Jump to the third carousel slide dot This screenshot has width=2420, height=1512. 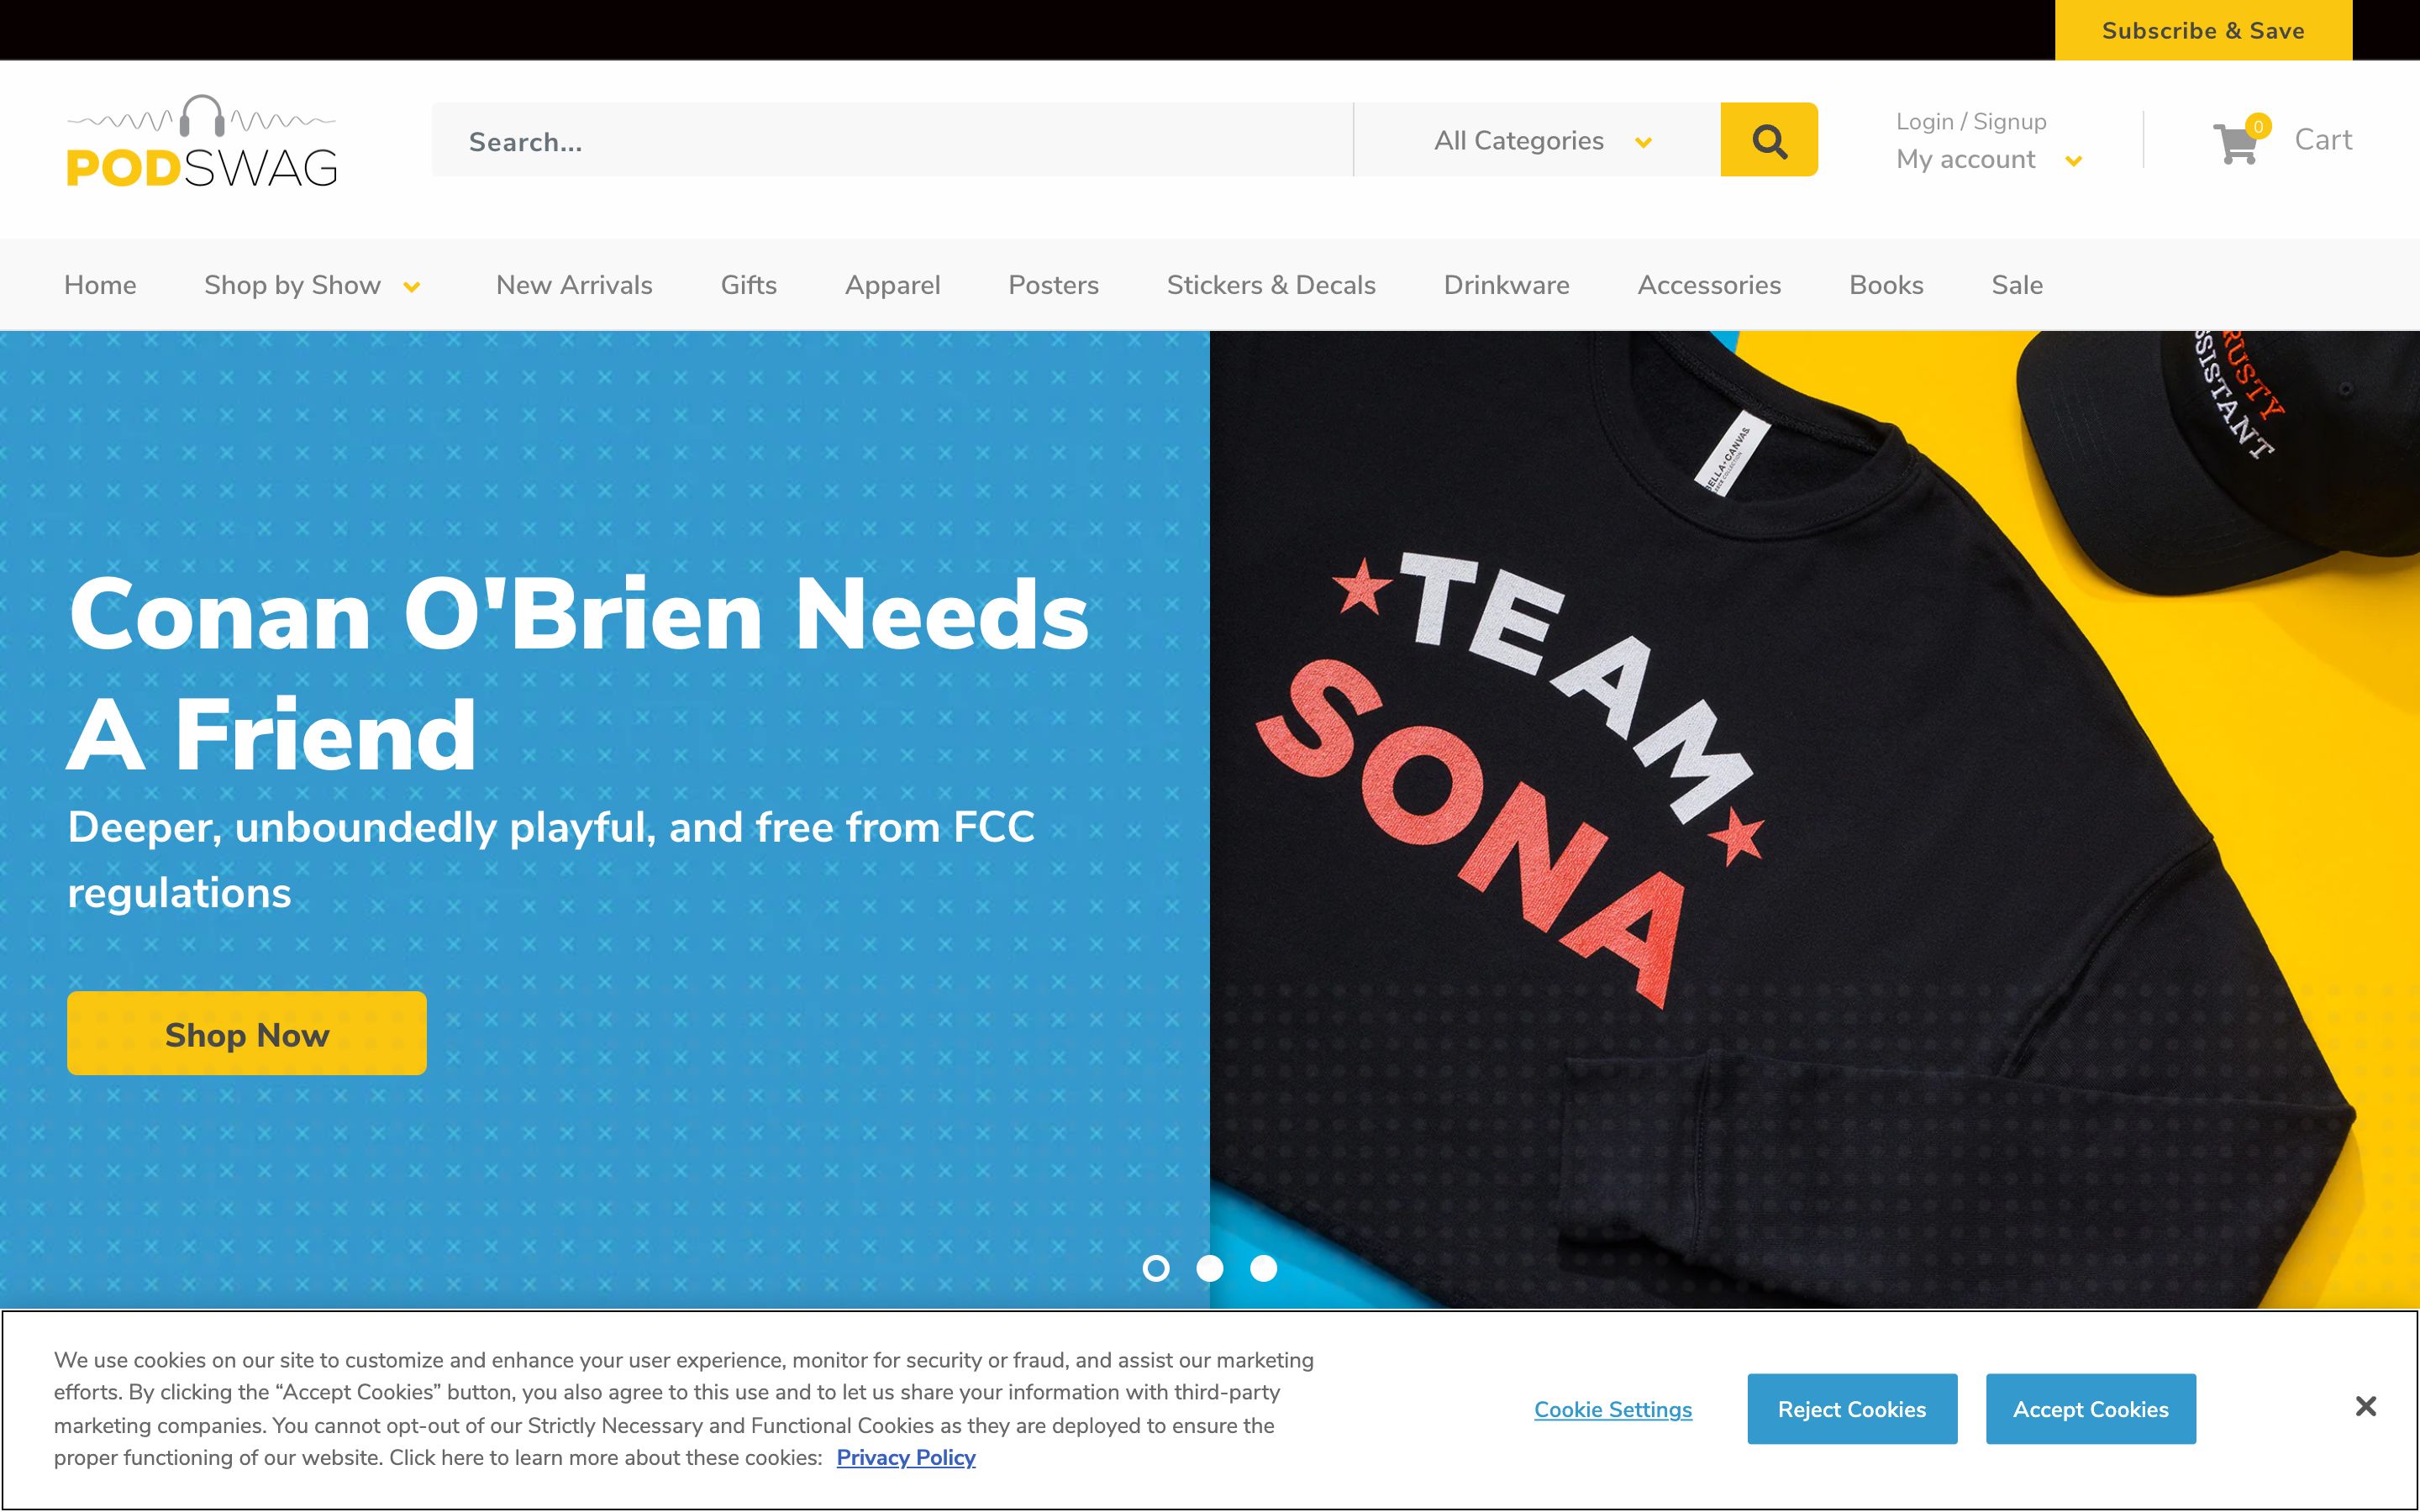(x=1264, y=1268)
